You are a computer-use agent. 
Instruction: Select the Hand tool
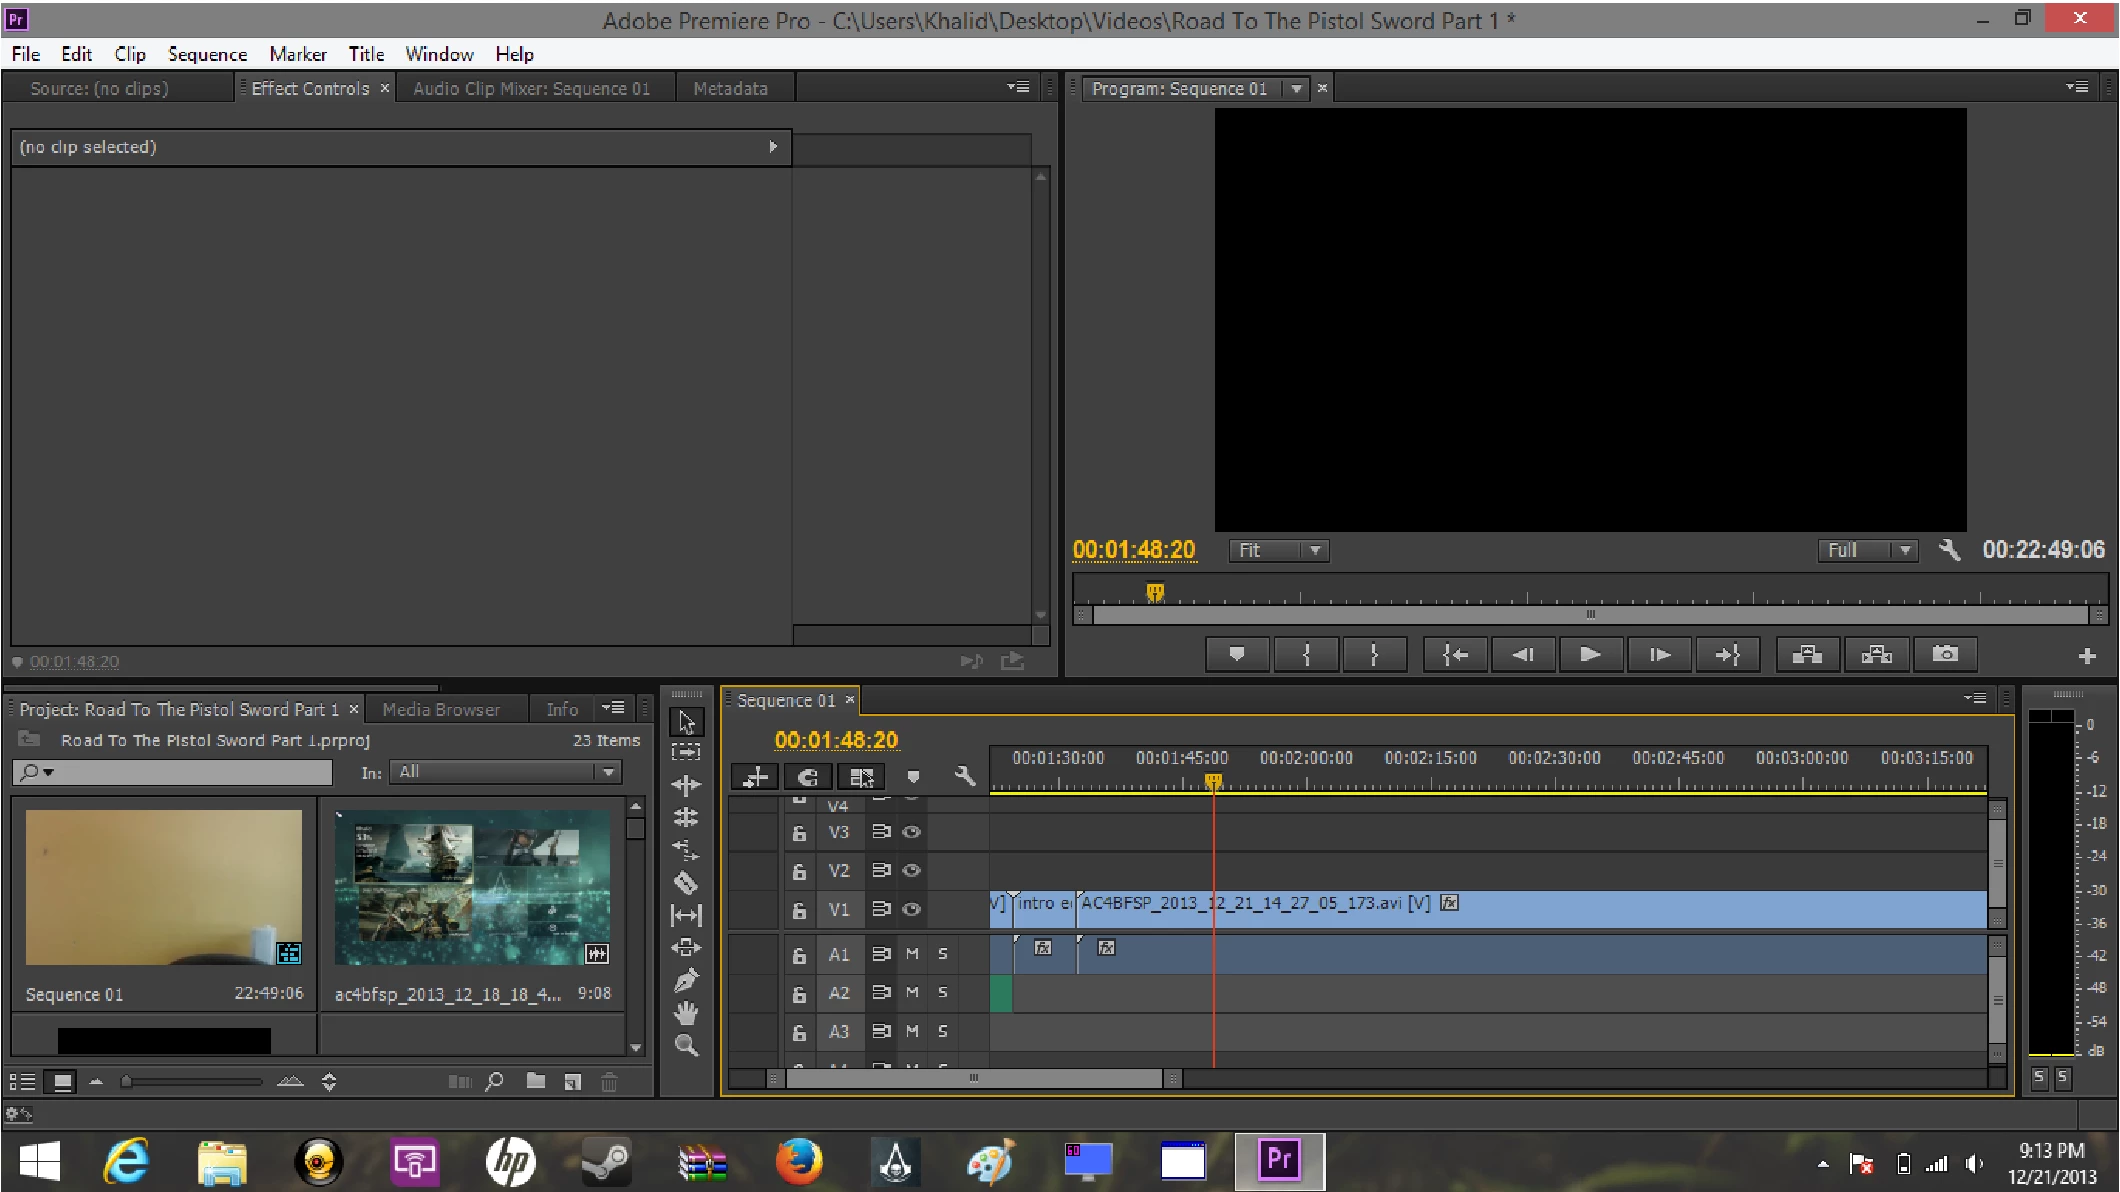pos(685,1014)
